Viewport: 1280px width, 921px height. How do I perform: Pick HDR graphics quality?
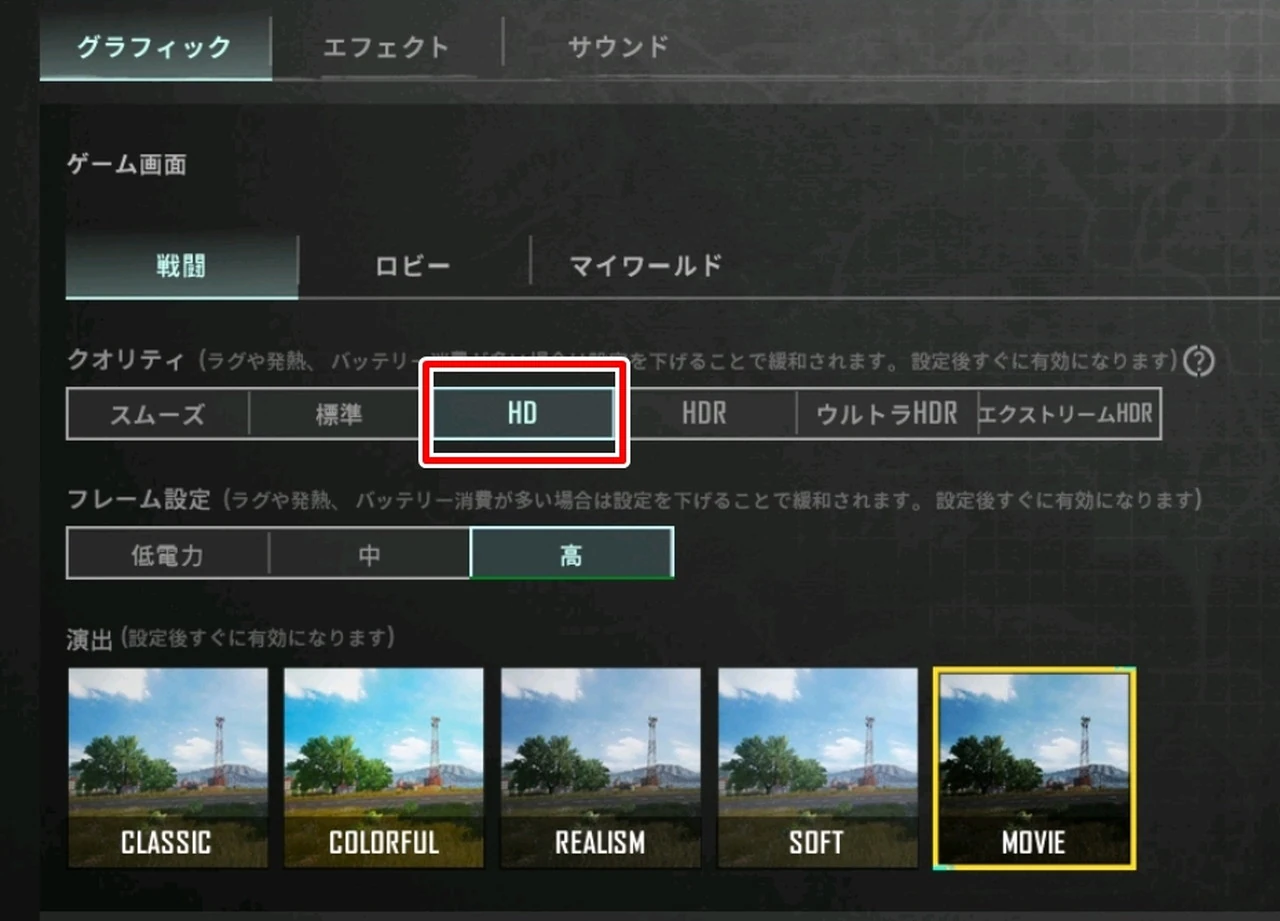(x=705, y=413)
